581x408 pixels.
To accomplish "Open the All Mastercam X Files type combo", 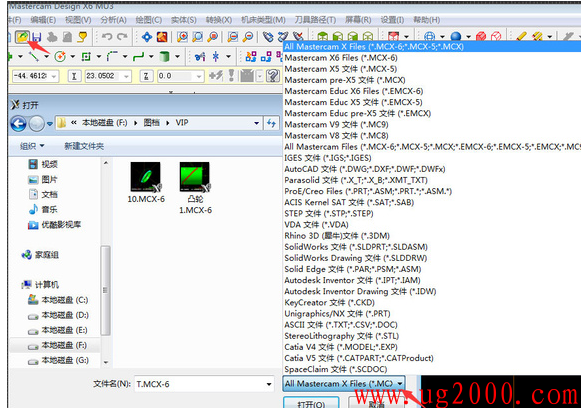I will click(x=343, y=384).
